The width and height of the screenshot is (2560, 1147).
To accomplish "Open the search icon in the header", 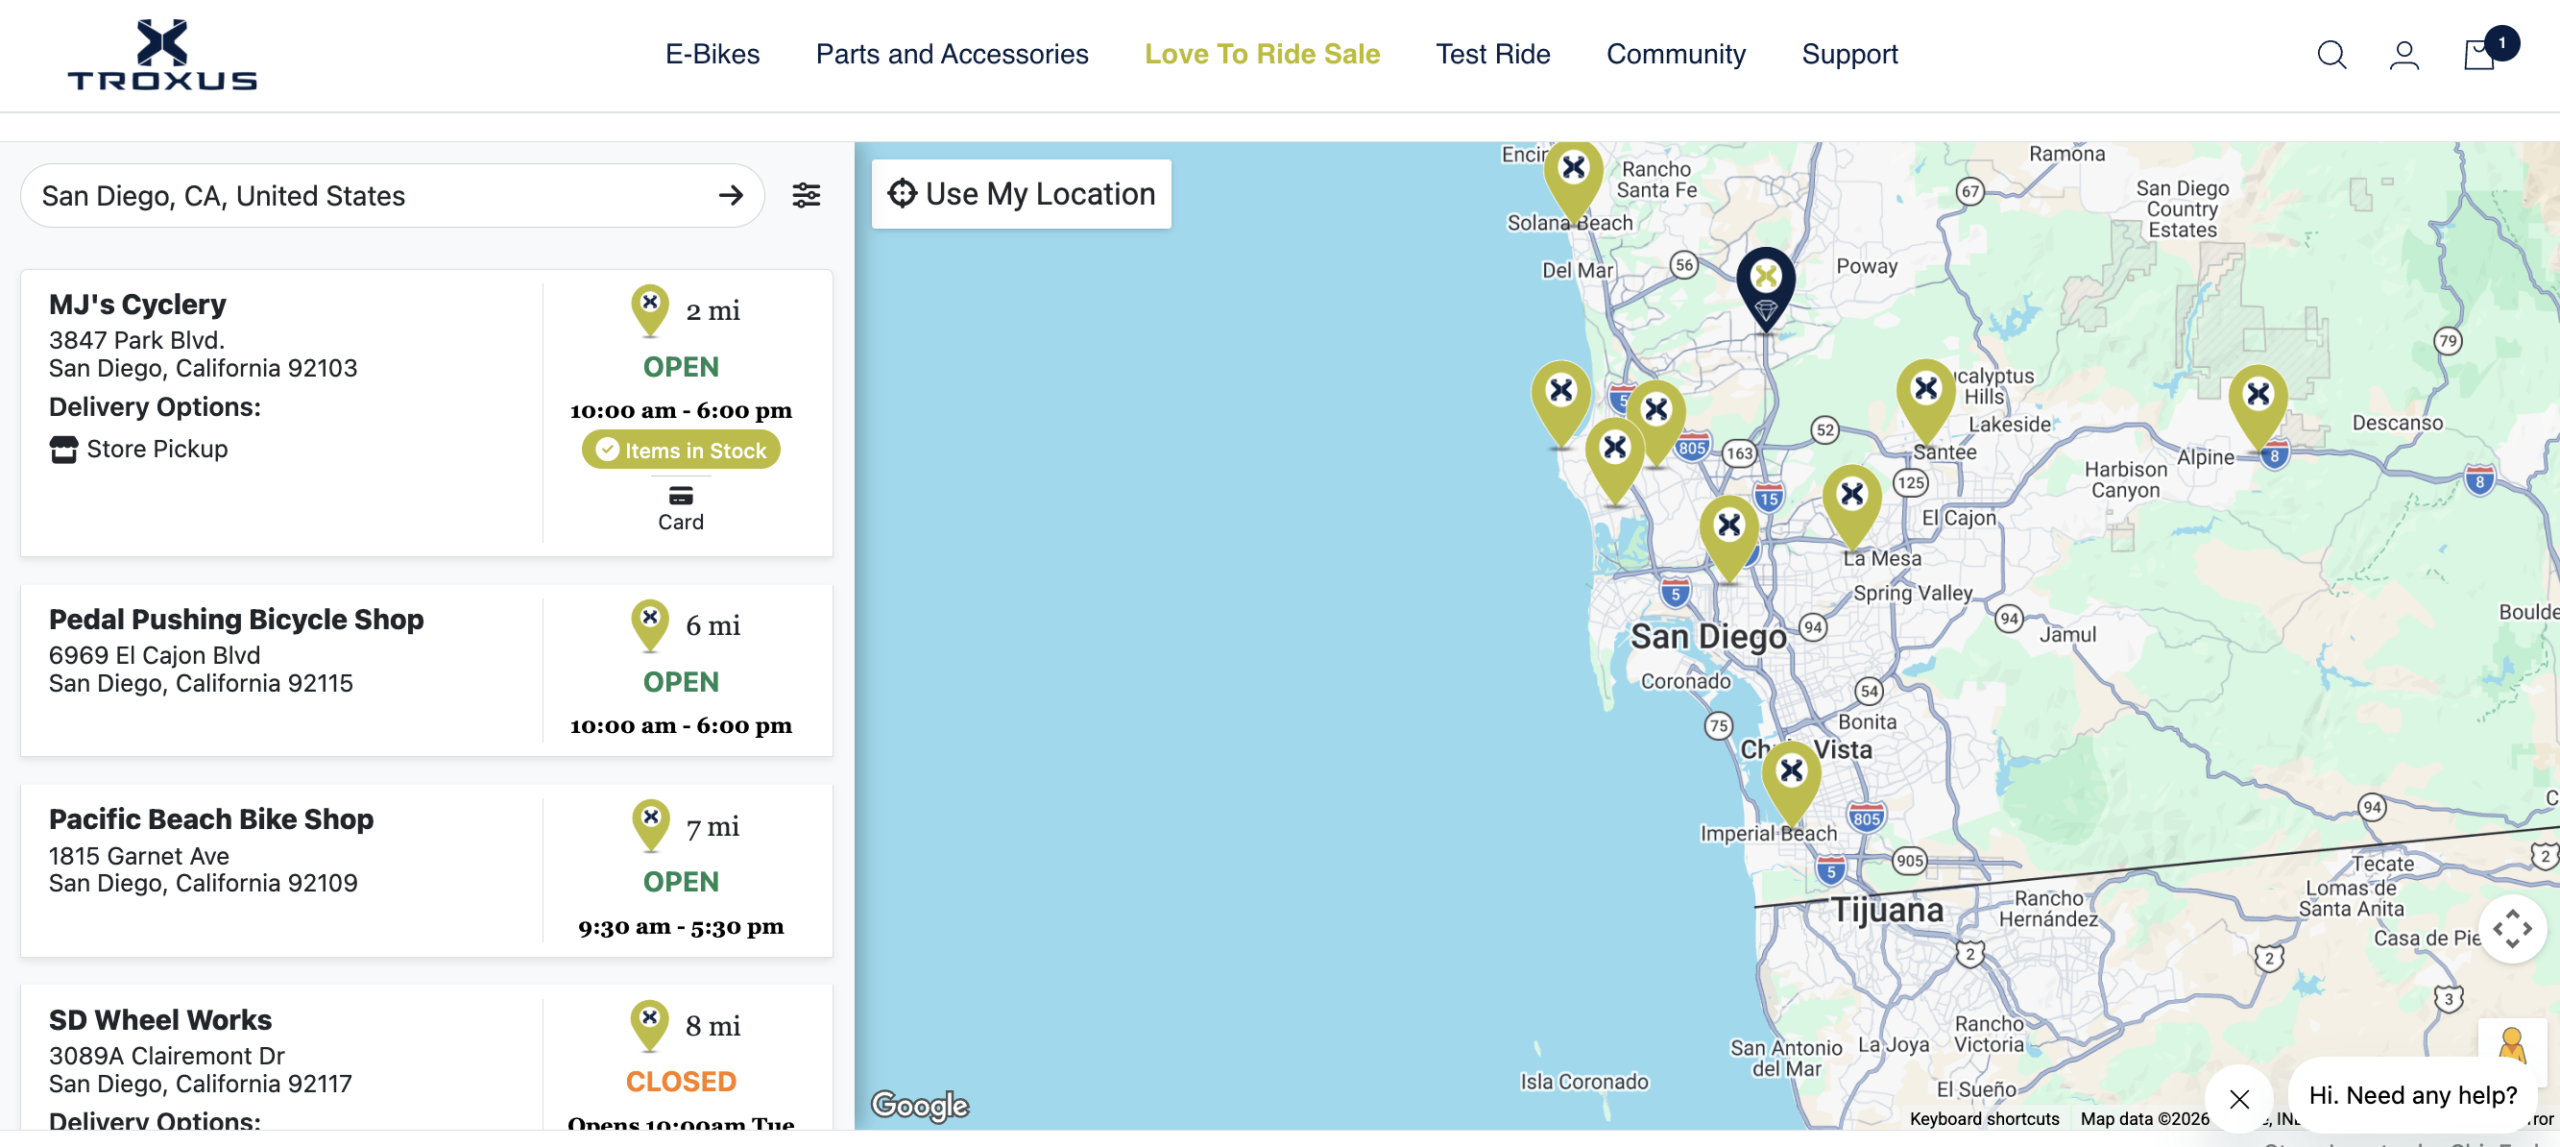I will pos(2331,55).
